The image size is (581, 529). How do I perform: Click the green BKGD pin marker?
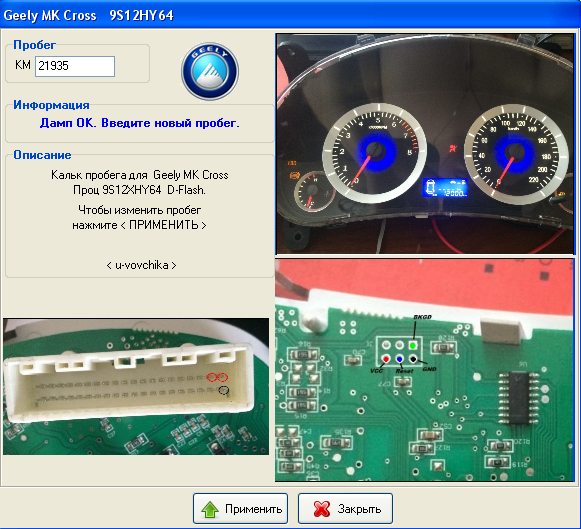(x=413, y=345)
